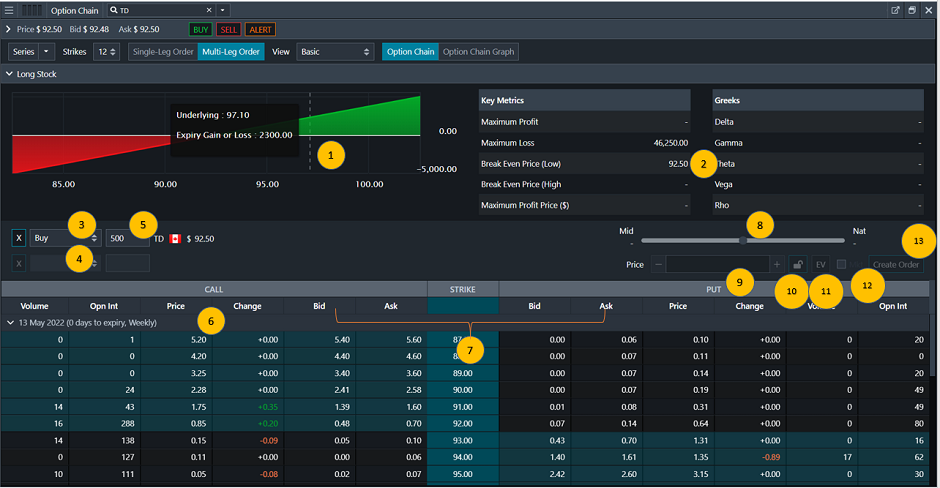Image resolution: width=940 pixels, height=488 pixels.
Task: Switch to Option Chain Graph tab
Action: click(x=478, y=52)
